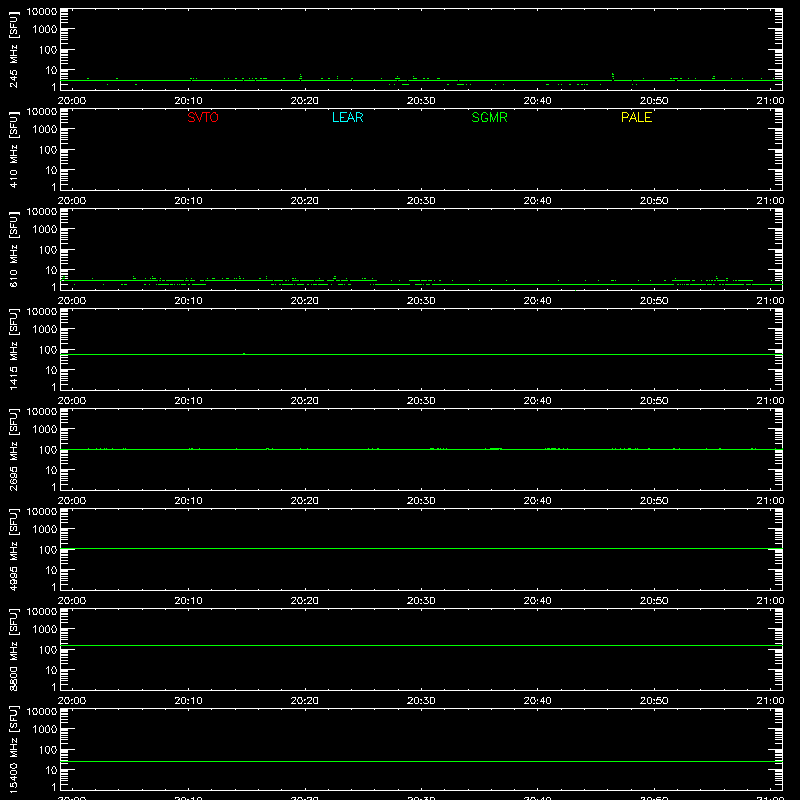Select the 245 MHz [SFU] axis label

(13, 49)
